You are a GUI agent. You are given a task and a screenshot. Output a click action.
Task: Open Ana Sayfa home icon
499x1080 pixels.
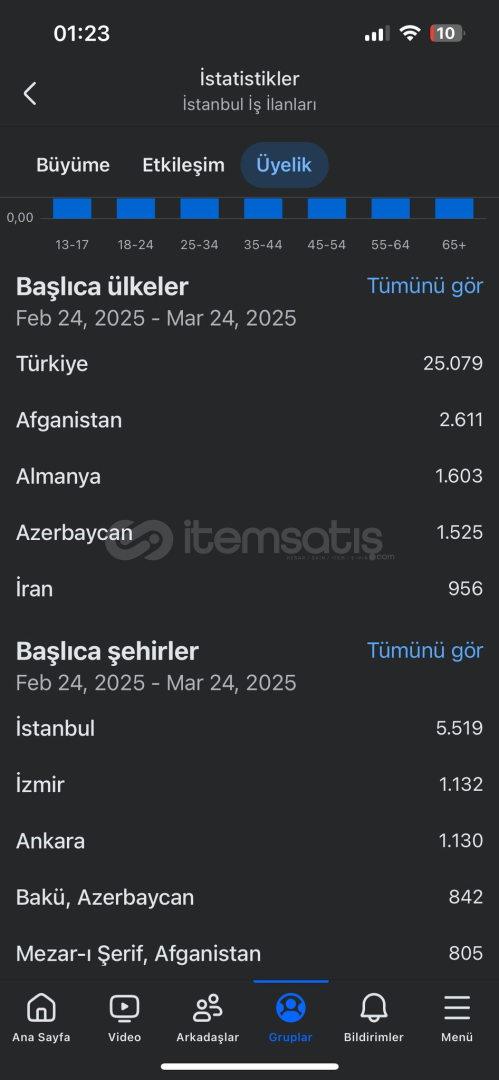coord(41,1008)
